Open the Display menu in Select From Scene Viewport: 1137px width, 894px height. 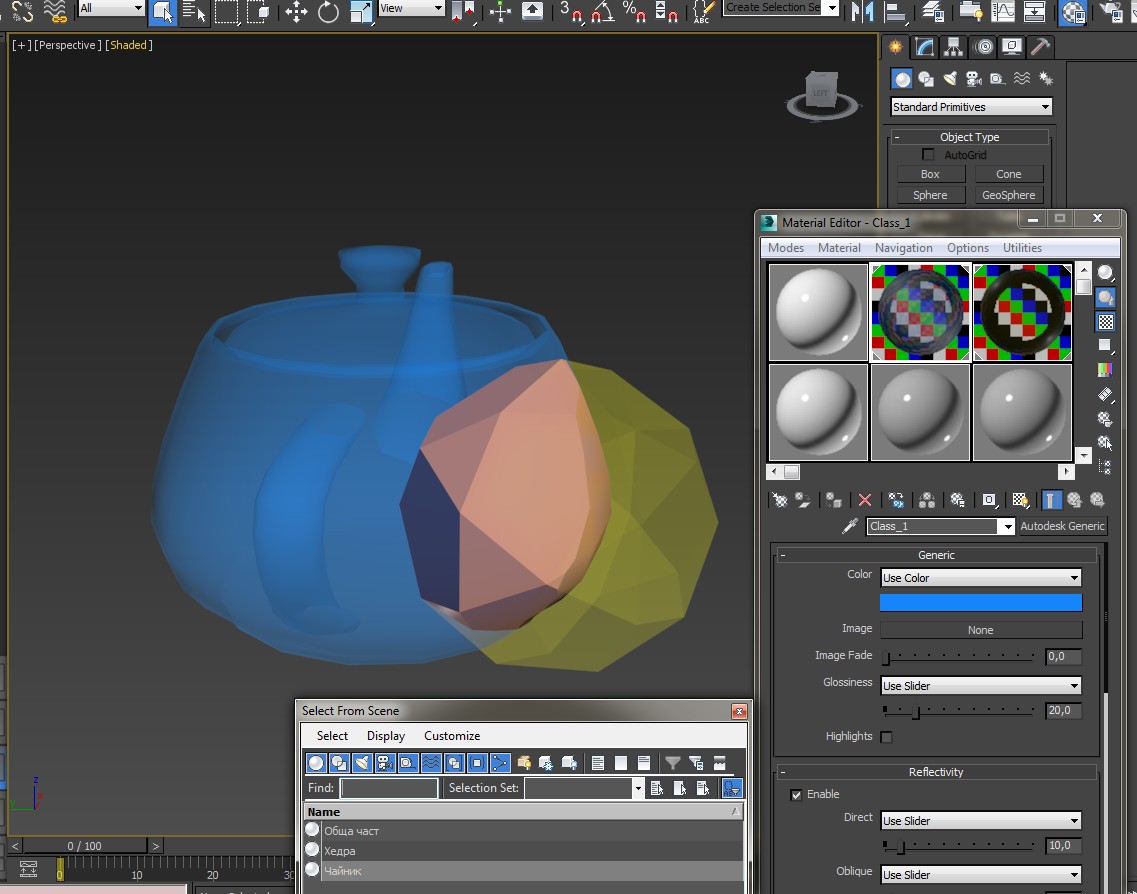pyautogui.click(x=386, y=736)
